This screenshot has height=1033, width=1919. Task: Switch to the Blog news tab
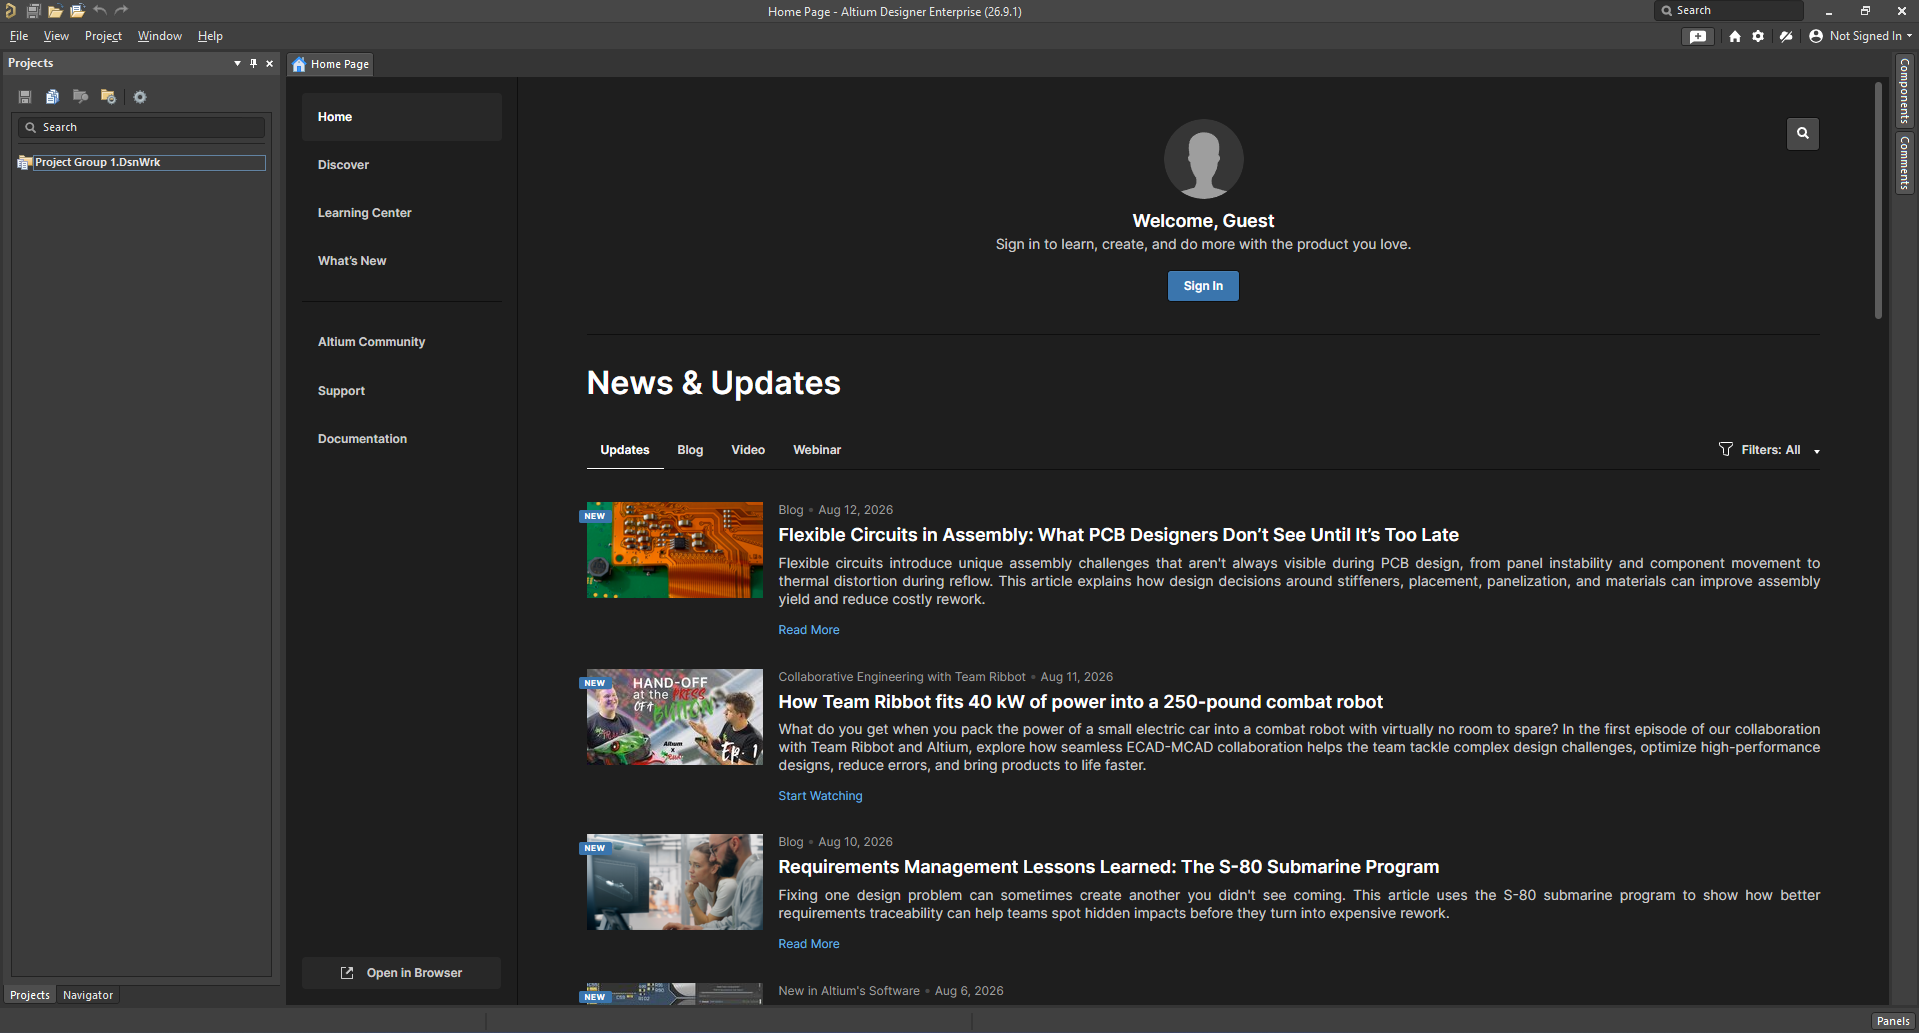tap(690, 450)
